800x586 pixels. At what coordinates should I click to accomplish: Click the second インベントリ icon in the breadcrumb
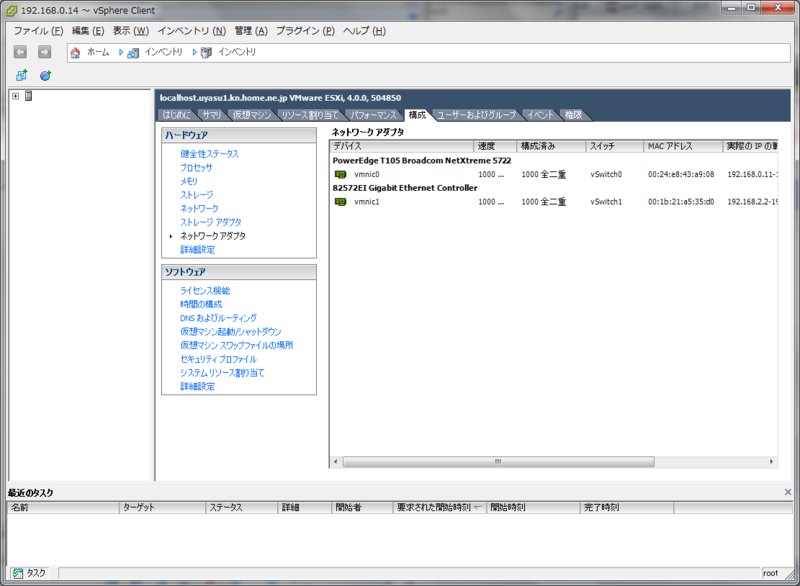(206, 53)
